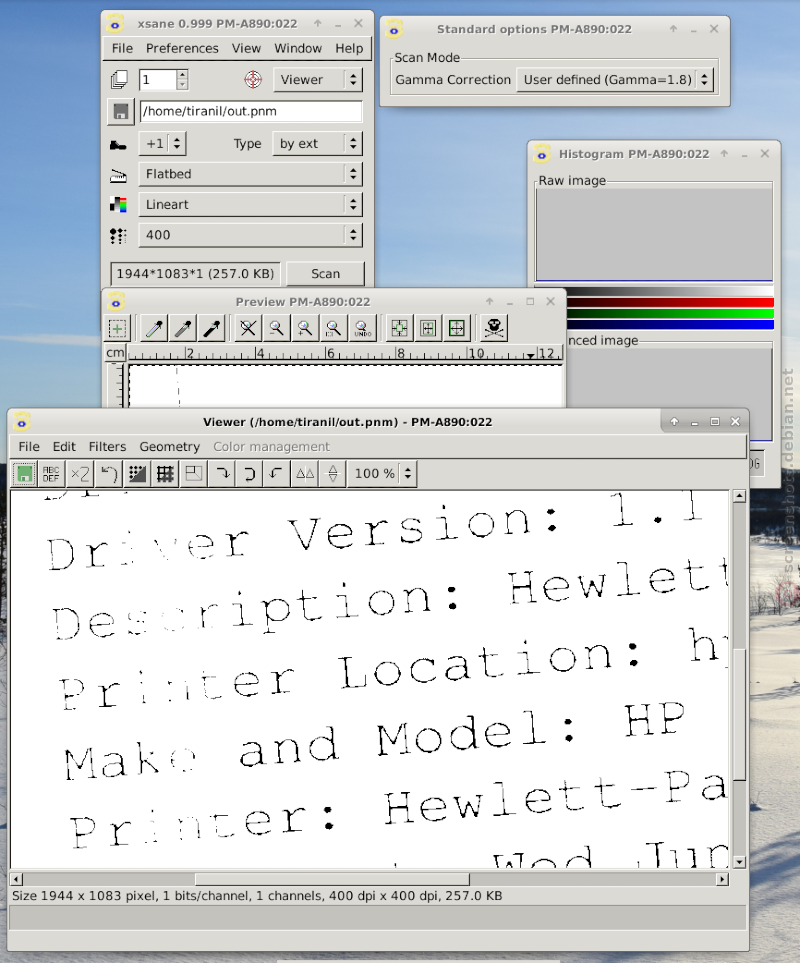Open the 400 resolution dropdown
The height and width of the screenshot is (963, 800).
pos(250,235)
